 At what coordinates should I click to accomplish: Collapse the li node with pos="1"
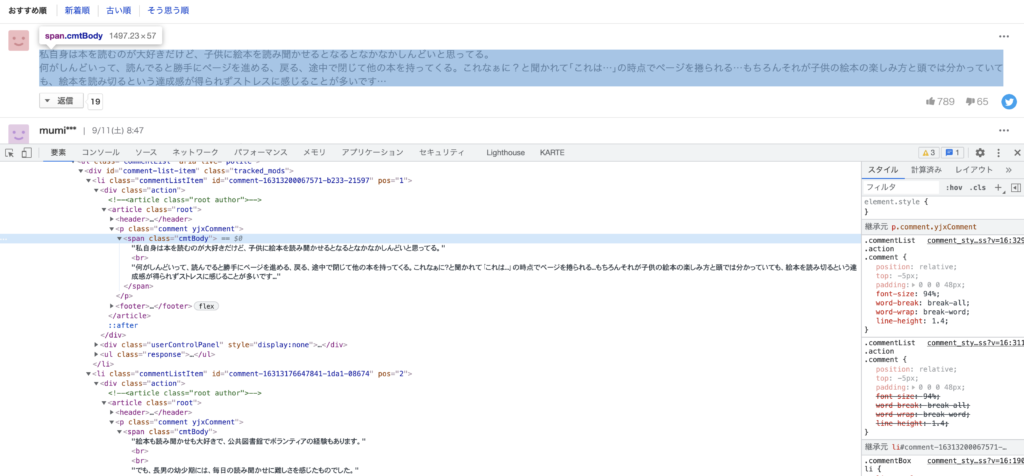(x=89, y=180)
